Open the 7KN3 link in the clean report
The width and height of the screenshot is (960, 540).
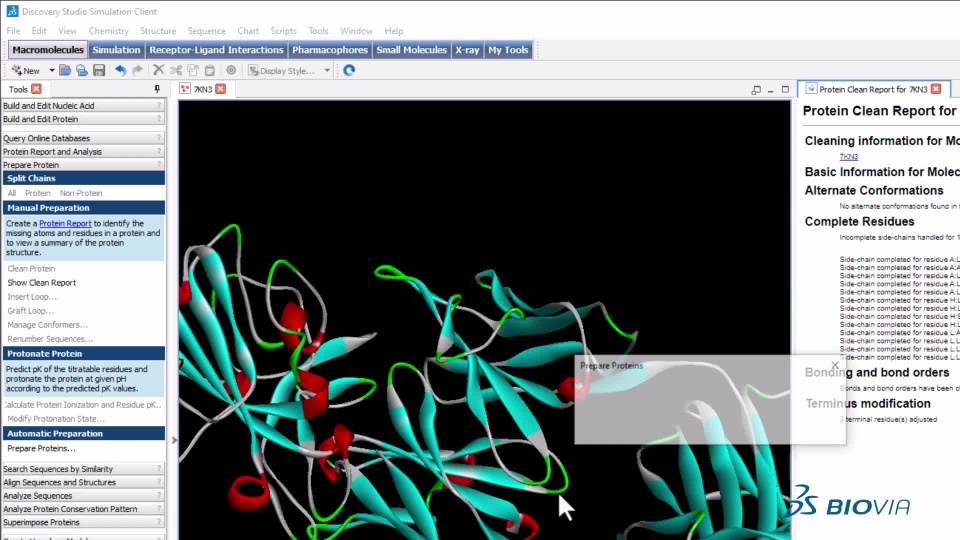849,157
